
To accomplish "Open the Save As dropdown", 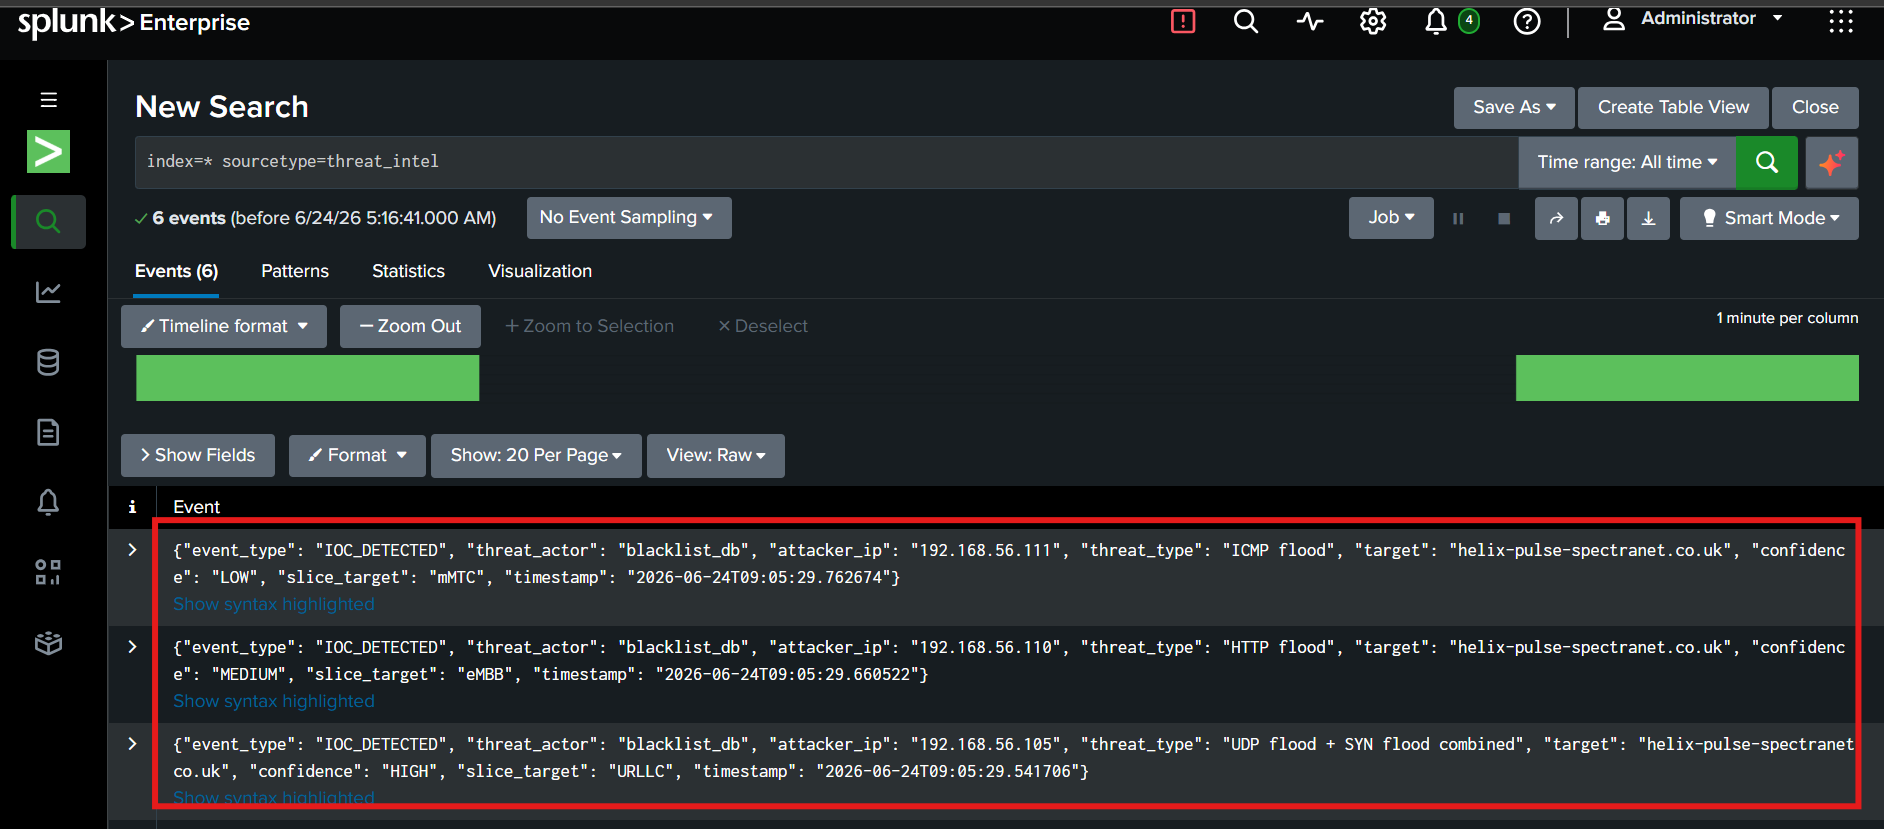I will coord(1514,107).
